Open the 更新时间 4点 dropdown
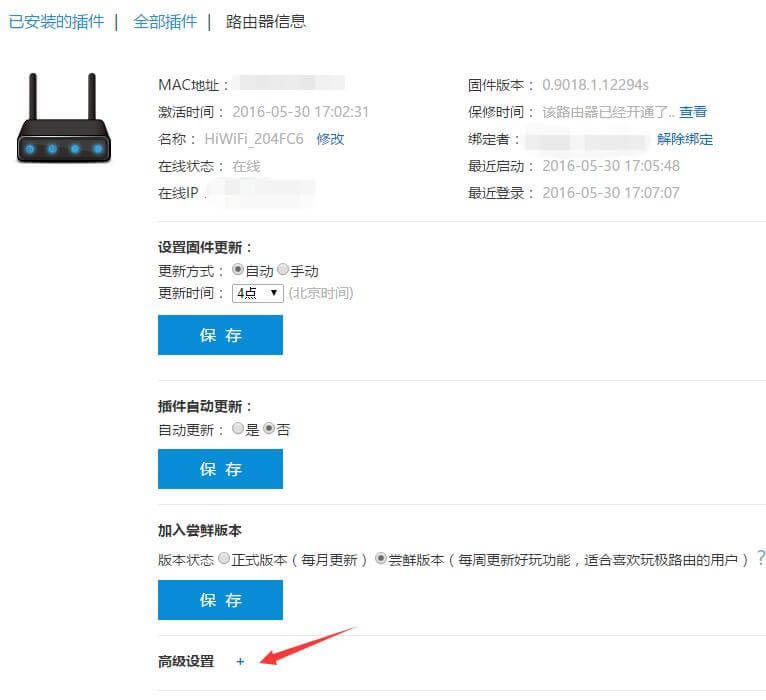 pos(257,293)
